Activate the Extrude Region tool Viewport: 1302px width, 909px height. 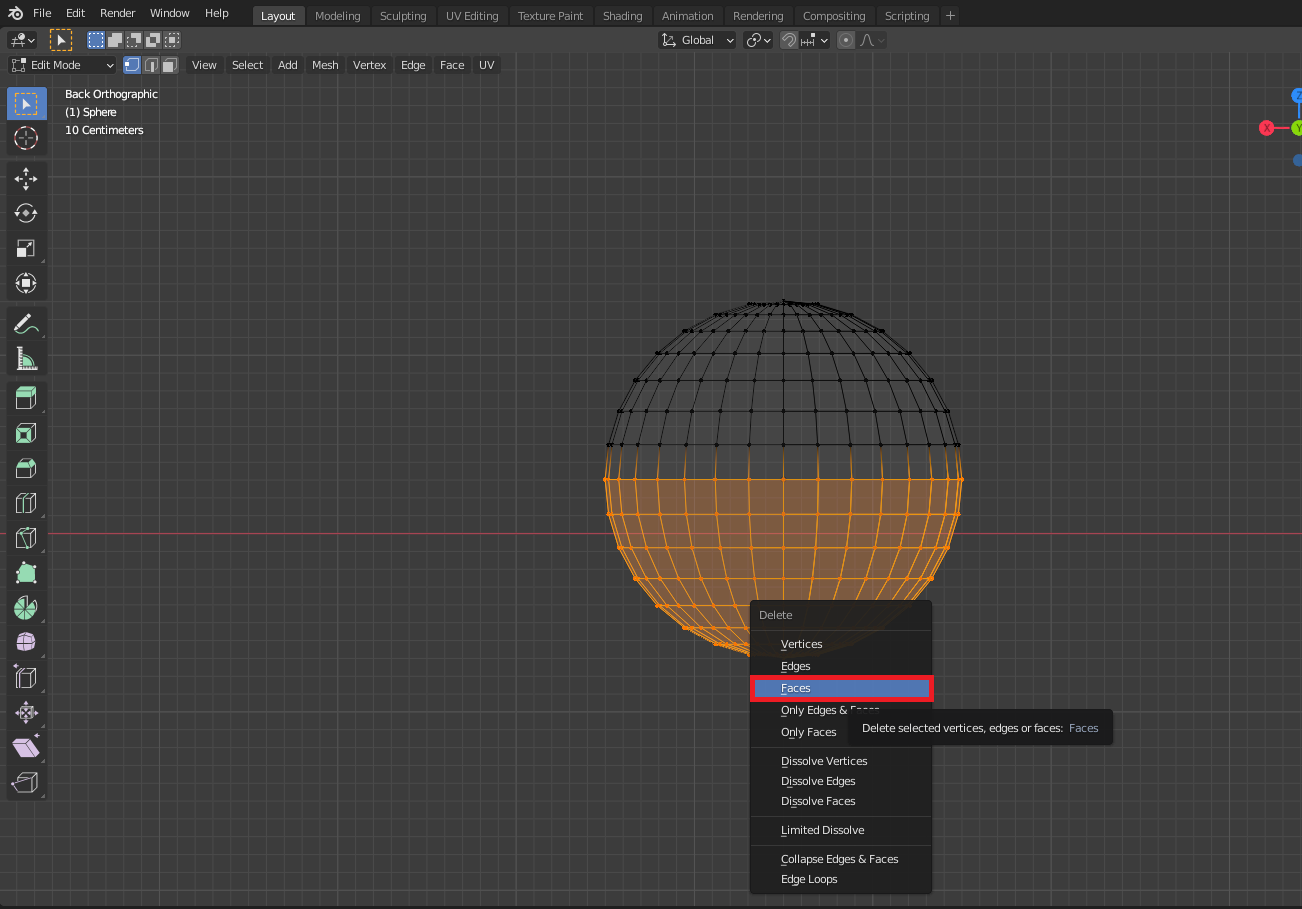pyautogui.click(x=26, y=398)
